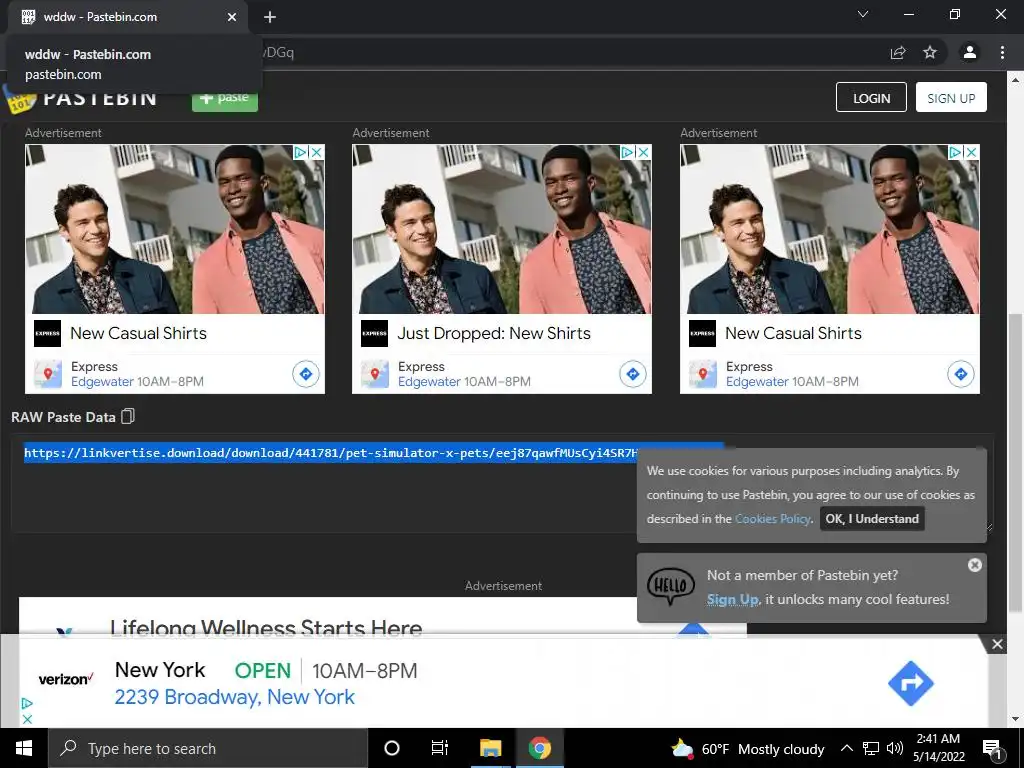Image resolution: width=1024 pixels, height=768 pixels.
Task: Click 2239 Broadway, New York address link
Action: (234, 697)
